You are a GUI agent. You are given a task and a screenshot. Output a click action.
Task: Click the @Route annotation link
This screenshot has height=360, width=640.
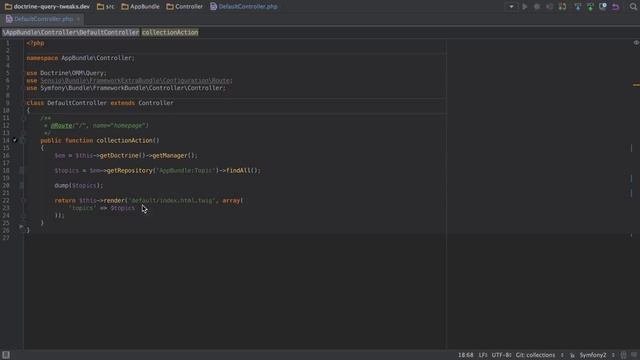pos(61,126)
